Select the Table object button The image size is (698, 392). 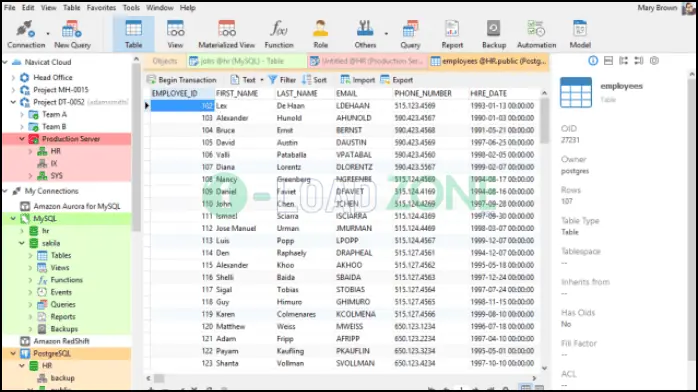(x=133, y=34)
